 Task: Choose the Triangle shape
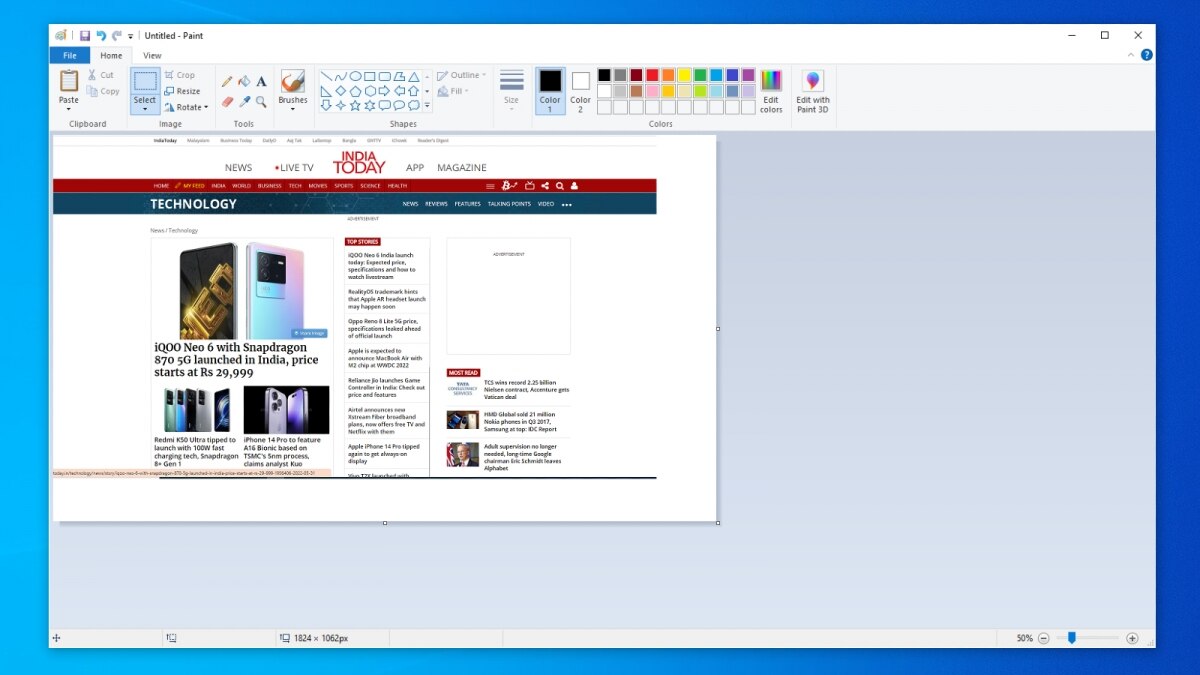414,76
